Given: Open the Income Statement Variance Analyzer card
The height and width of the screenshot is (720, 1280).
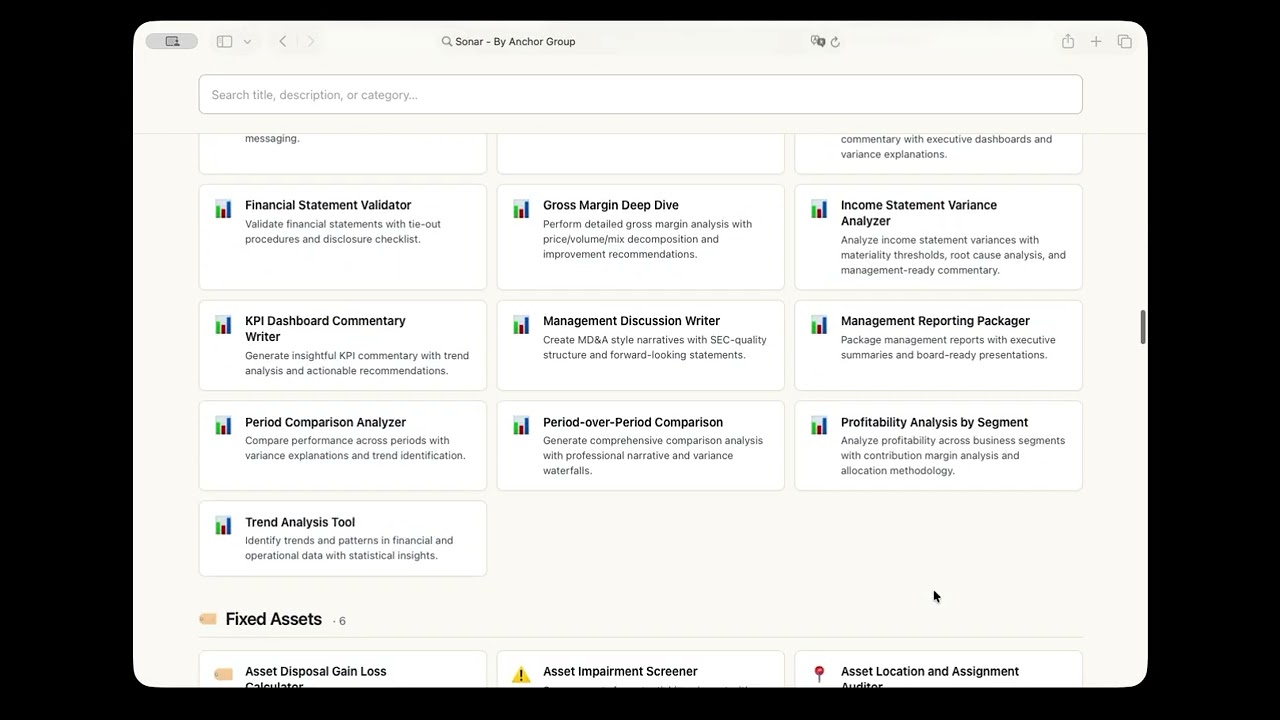Looking at the screenshot, I should click(x=938, y=237).
